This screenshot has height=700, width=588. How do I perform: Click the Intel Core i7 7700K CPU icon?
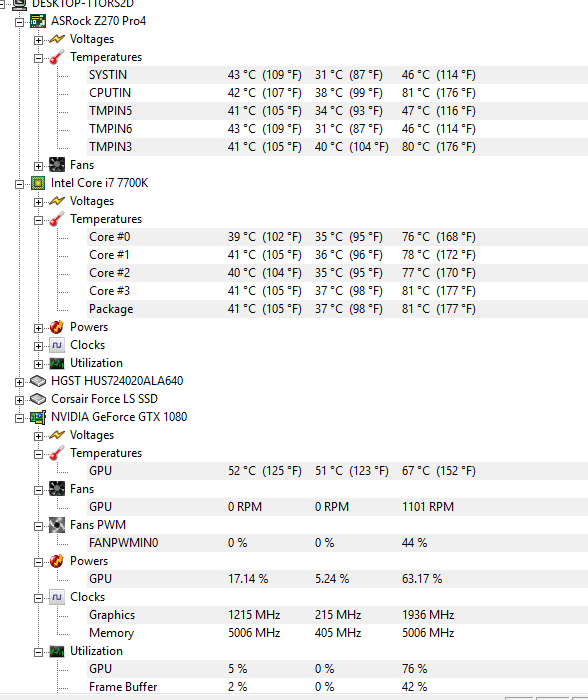[x=38, y=183]
